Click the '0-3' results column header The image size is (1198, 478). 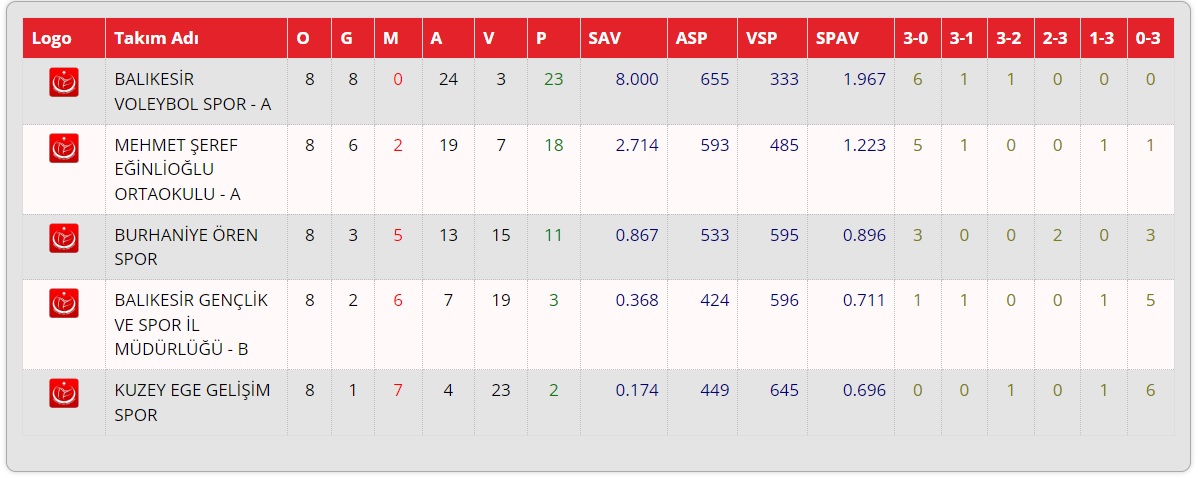(1148, 38)
